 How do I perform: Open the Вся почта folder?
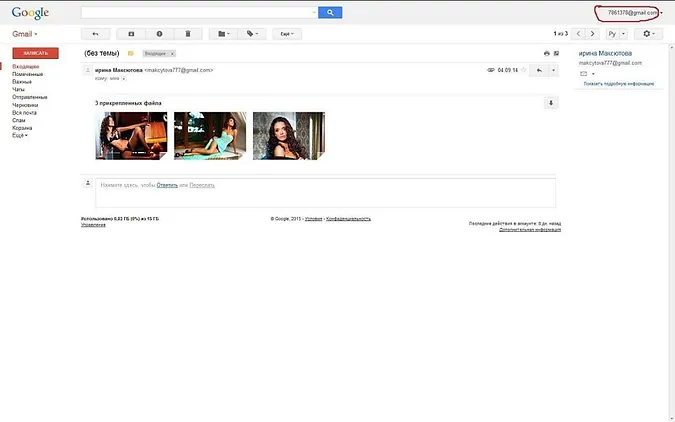(24, 113)
